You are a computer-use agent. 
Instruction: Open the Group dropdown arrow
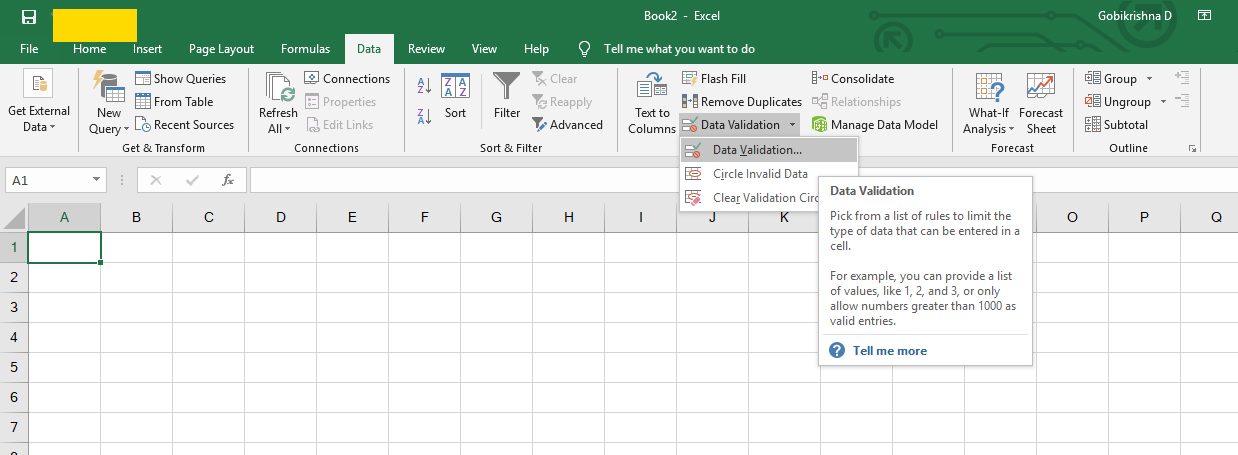tap(1149, 78)
